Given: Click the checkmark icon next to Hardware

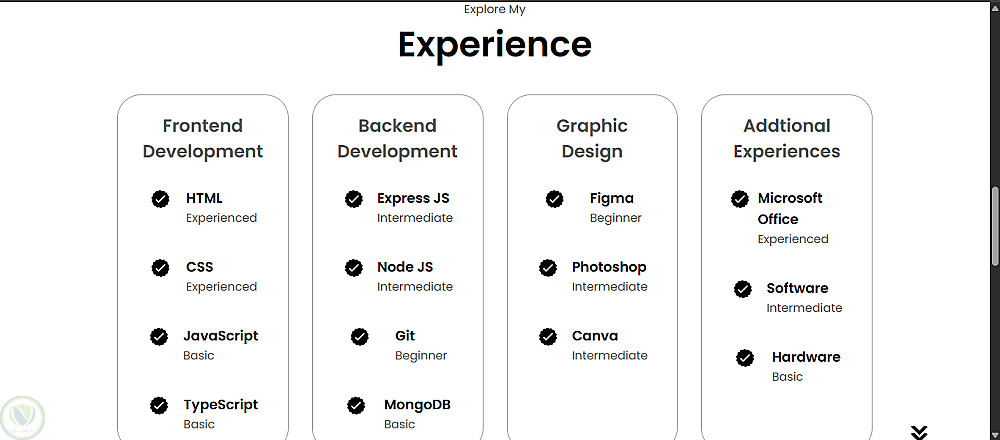Looking at the screenshot, I should (745, 358).
